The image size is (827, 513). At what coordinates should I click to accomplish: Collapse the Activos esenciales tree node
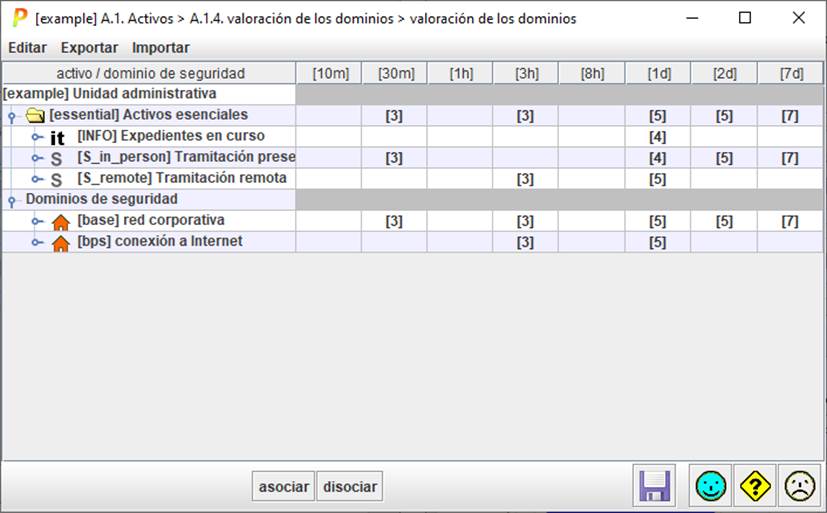pyautogui.click(x=12, y=116)
